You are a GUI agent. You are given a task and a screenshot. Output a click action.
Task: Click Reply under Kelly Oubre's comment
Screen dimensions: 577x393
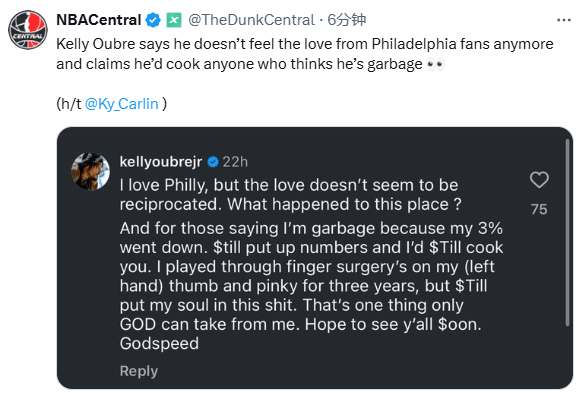pyautogui.click(x=139, y=371)
